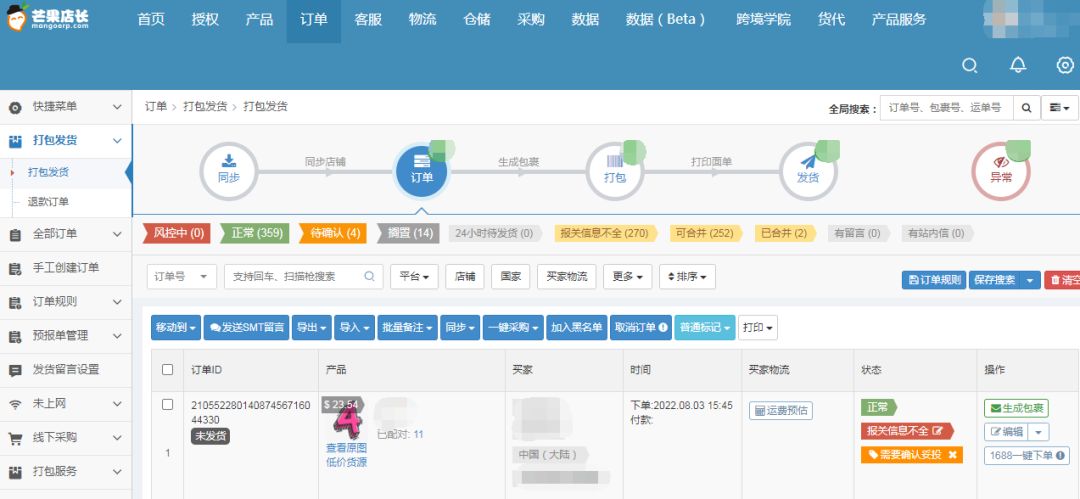Toggle the select-all orders checkbox
The image size is (1080, 499).
pyautogui.click(x=167, y=370)
